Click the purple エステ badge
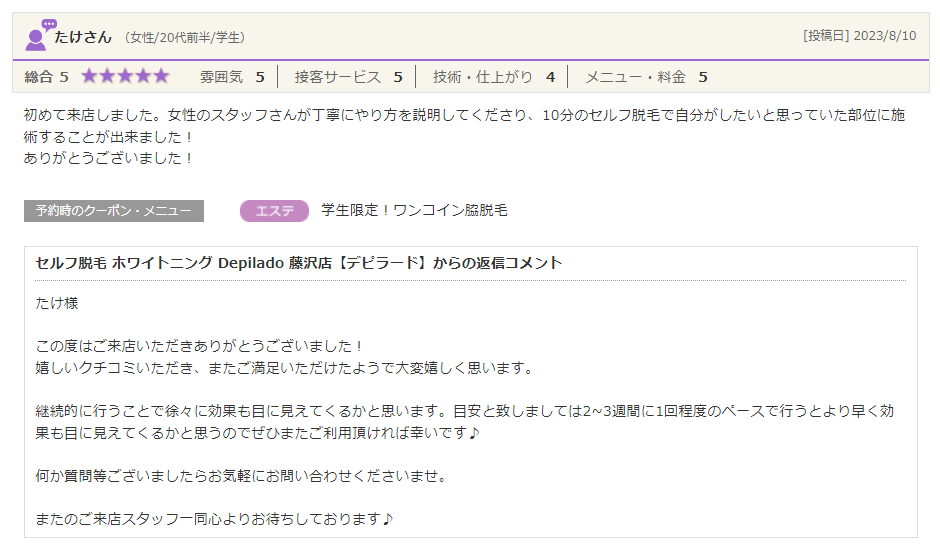940x554 pixels. [274, 211]
